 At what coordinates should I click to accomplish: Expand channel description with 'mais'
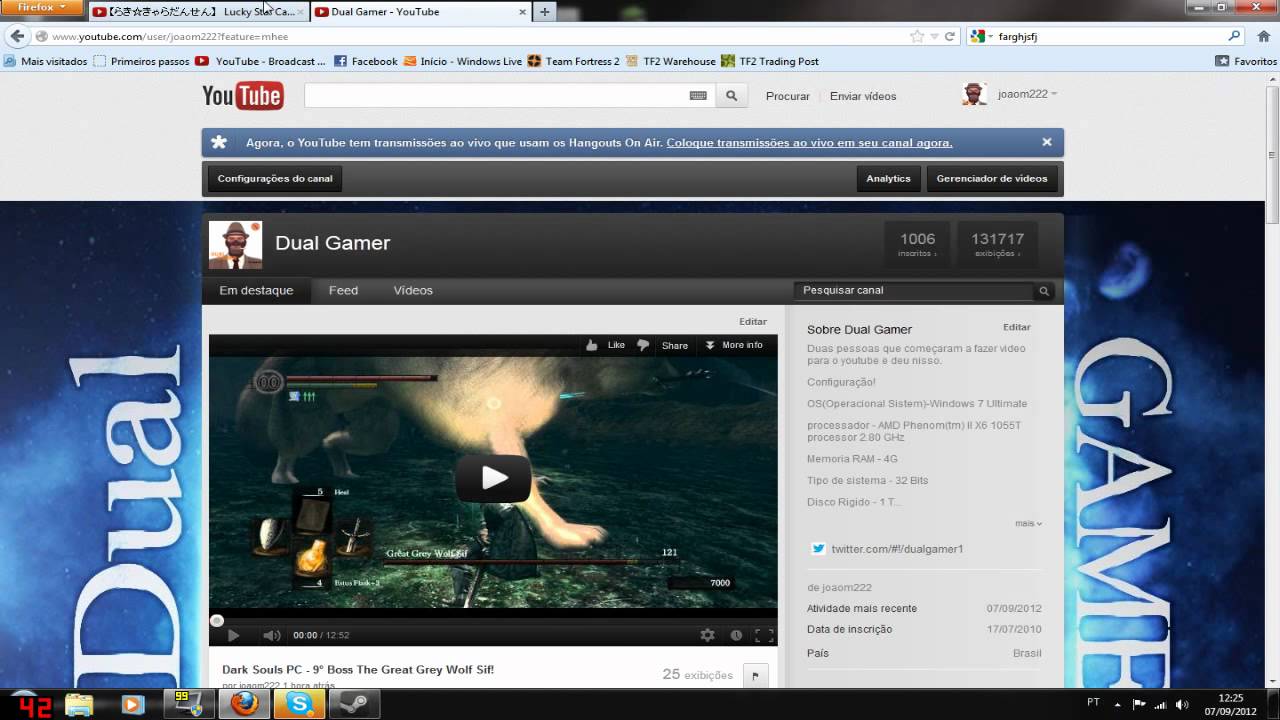click(1028, 523)
